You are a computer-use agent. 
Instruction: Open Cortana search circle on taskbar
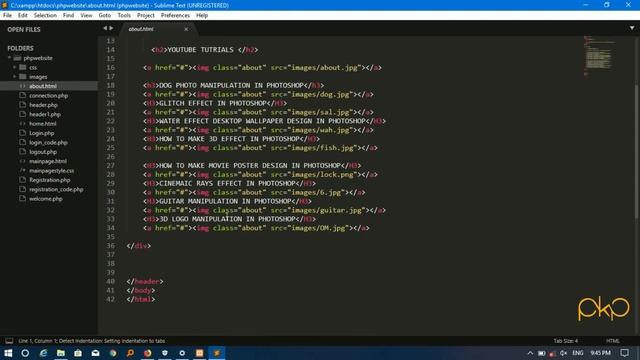pos(25,353)
